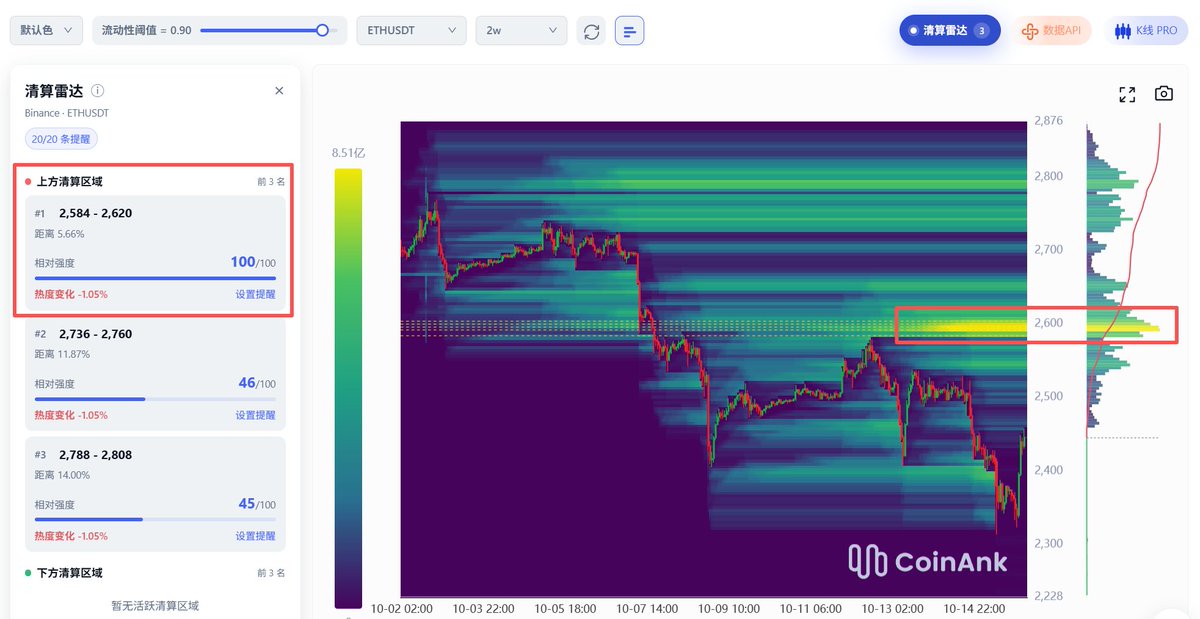Click the 45/100 relative strength value
This screenshot has height=619, width=1200.
[257, 504]
